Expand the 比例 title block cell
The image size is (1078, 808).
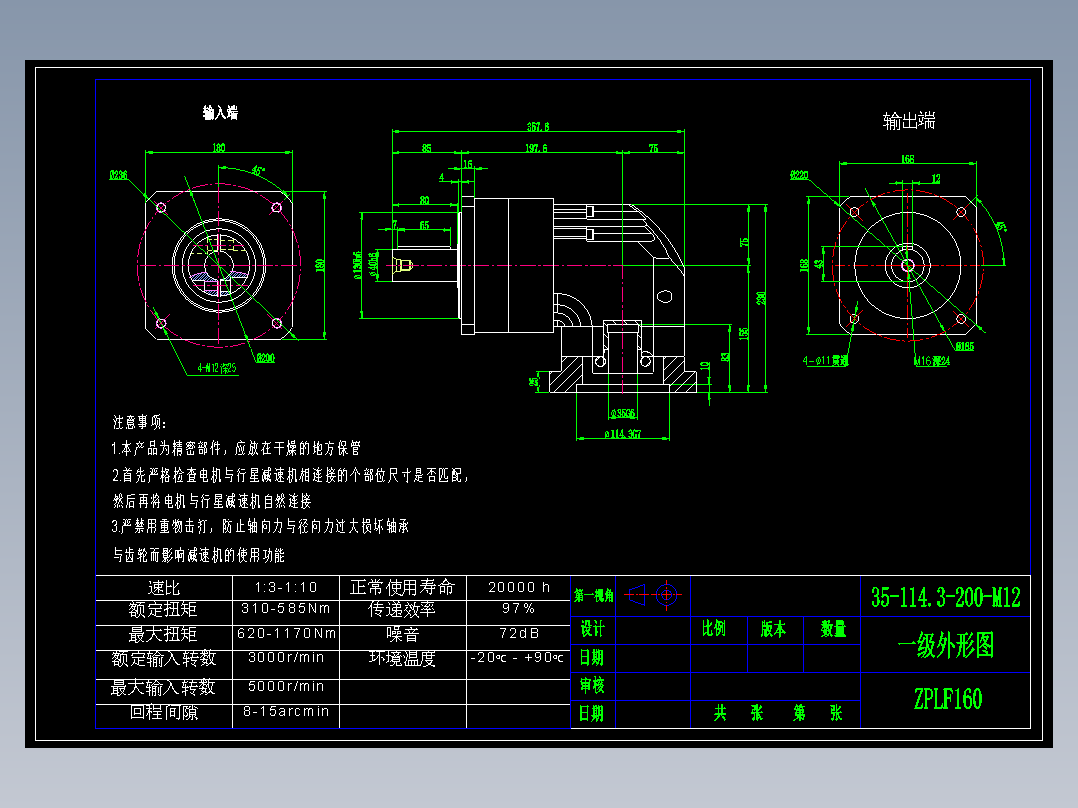tap(716, 630)
